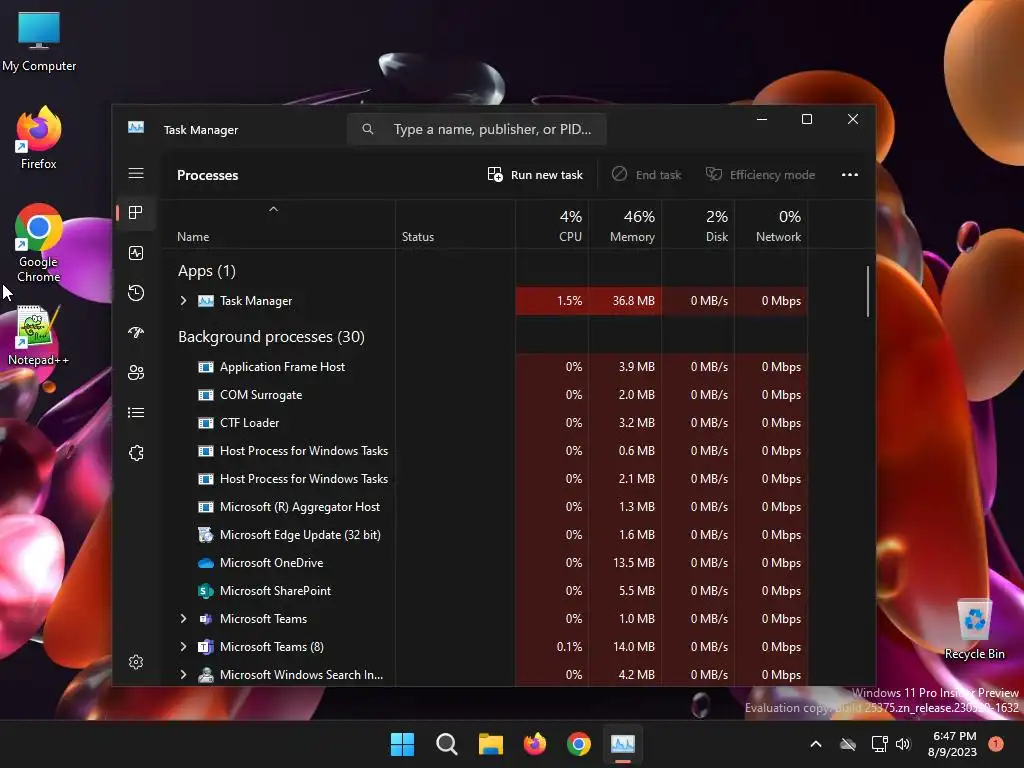Click the Microsoft Edge Update process icon
This screenshot has height=768, width=1024.
click(206, 534)
